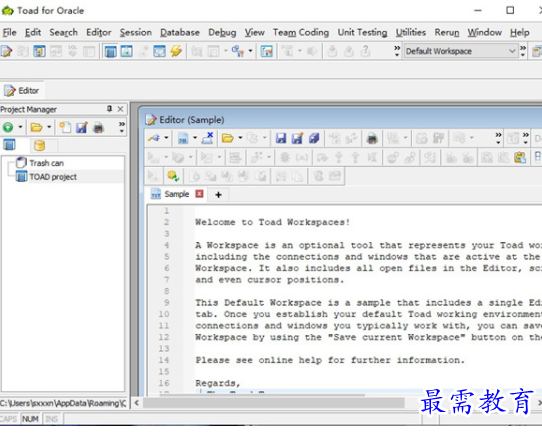The image size is (542, 433).
Task: Click the save-as disk icon in Project Manager
Action: click(x=82, y=128)
